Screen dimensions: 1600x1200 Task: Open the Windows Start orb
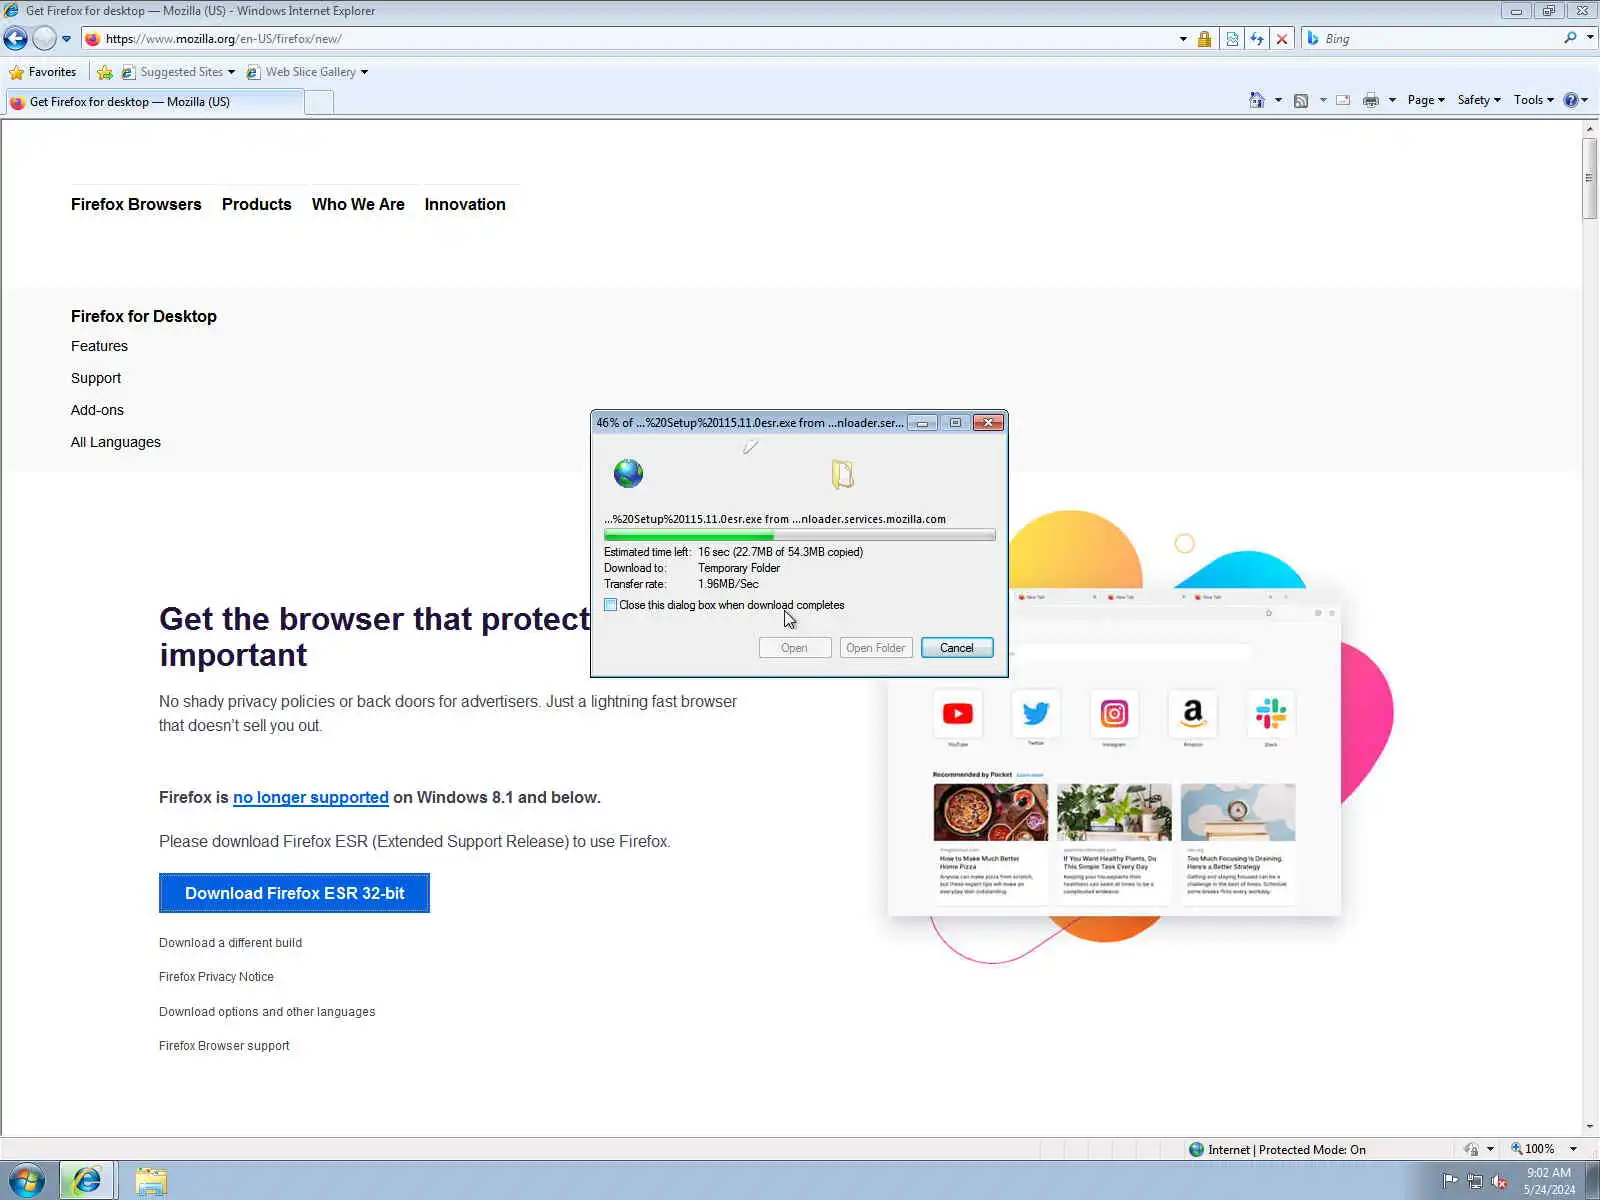click(x=27, y=1181)
